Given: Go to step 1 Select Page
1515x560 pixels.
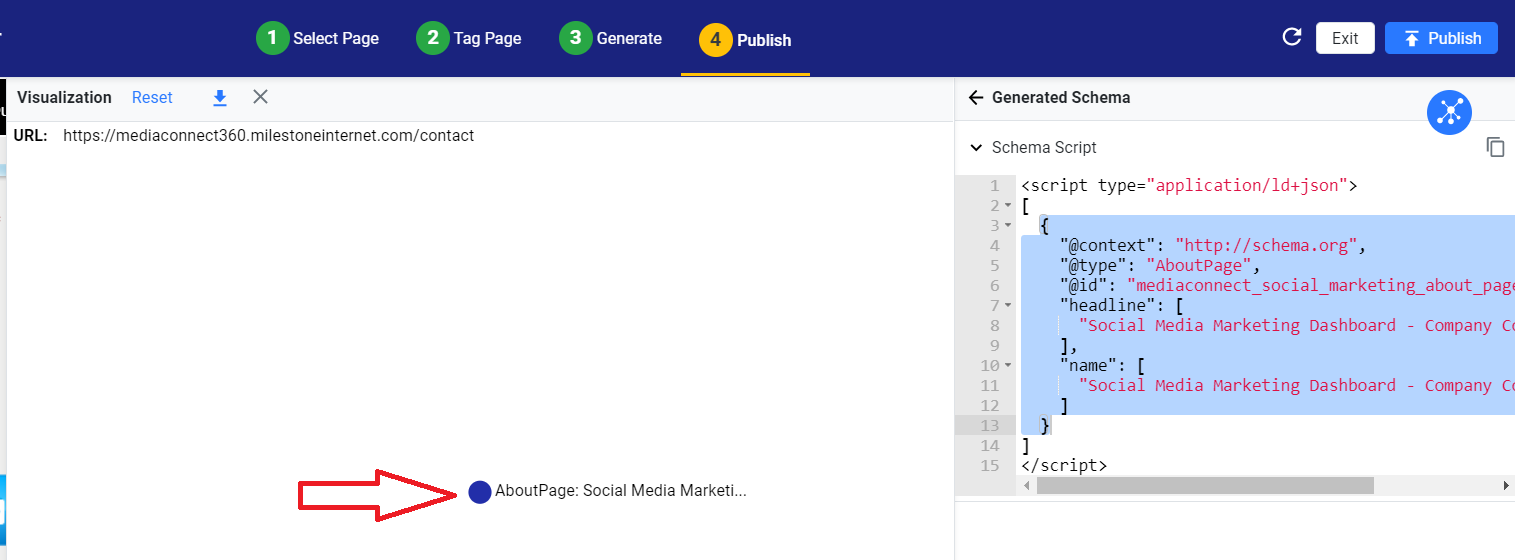Looking at the screenshot, I should [318, 38].
